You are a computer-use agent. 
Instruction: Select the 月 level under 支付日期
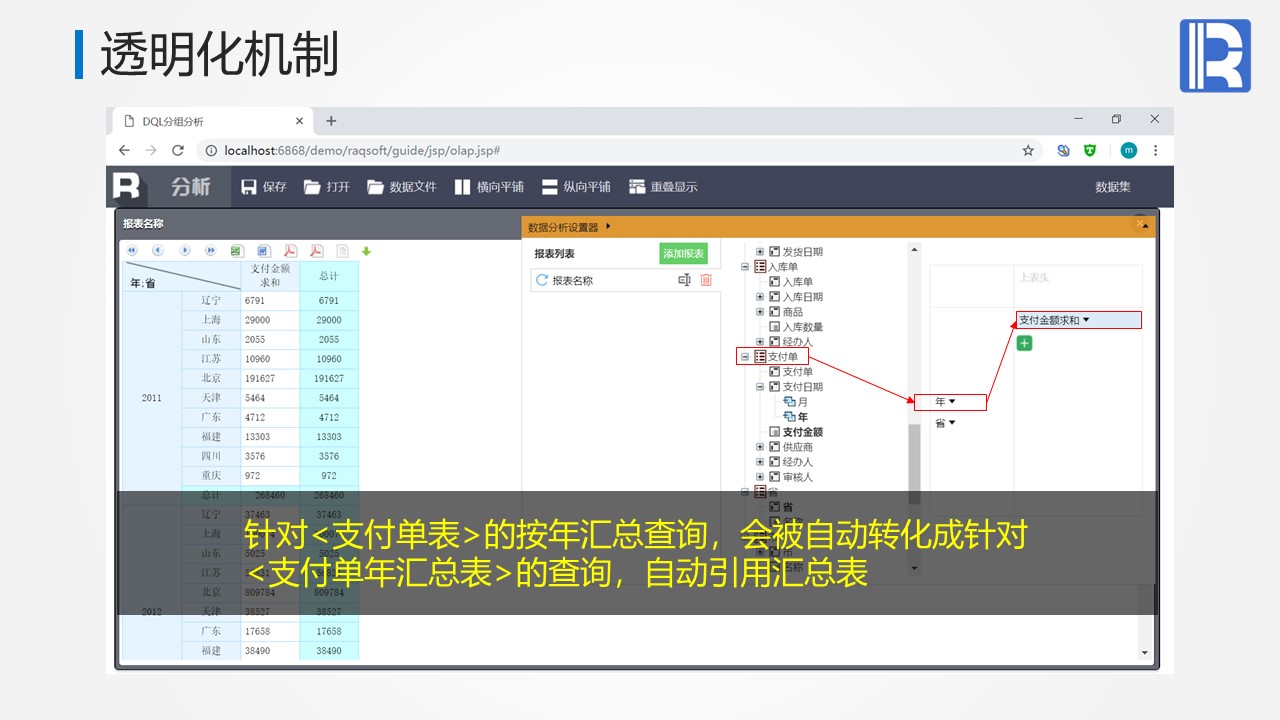click(803, 402)
